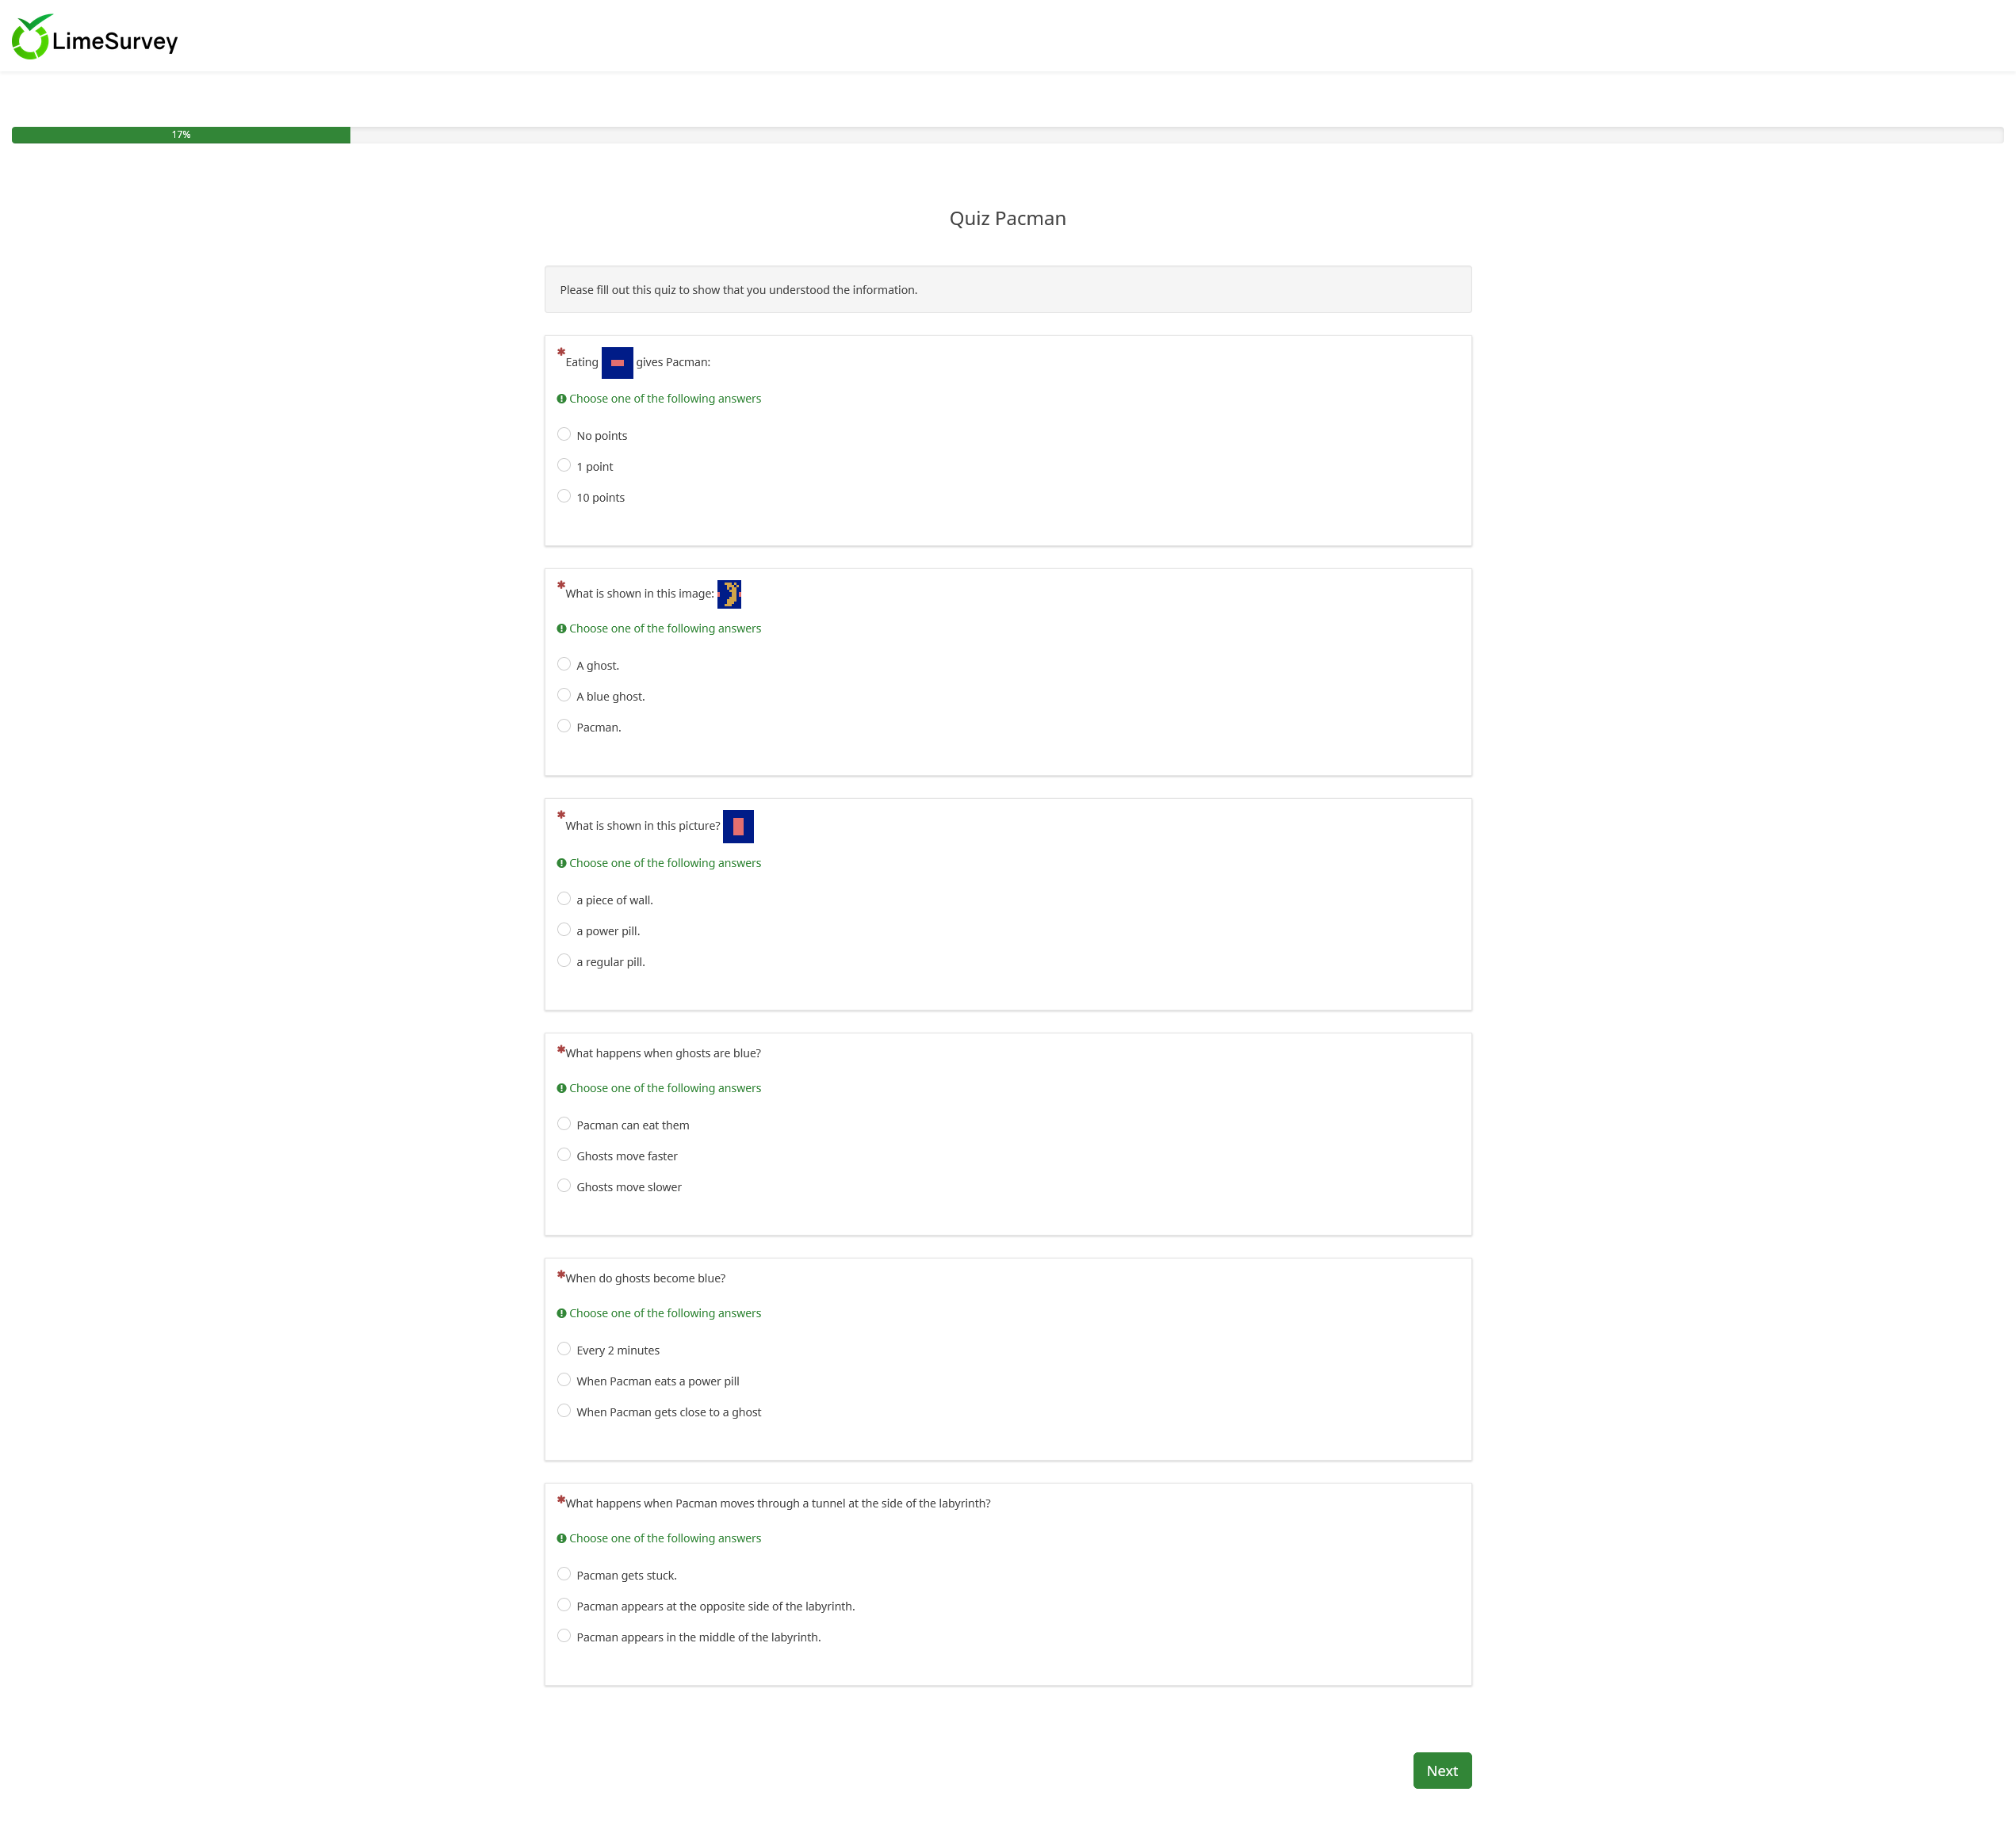
Task: Choose 'Every 2 minutes' answer
Action: coord(564,1348)
